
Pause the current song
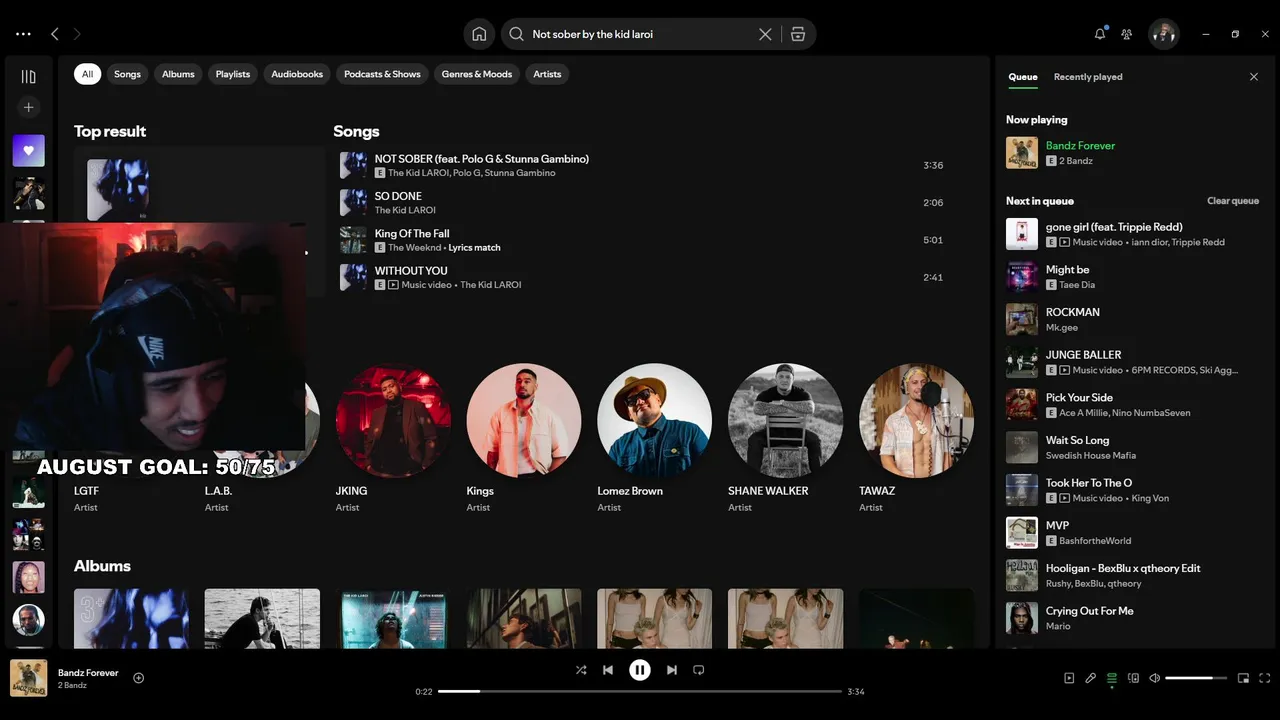coord(640,670)
